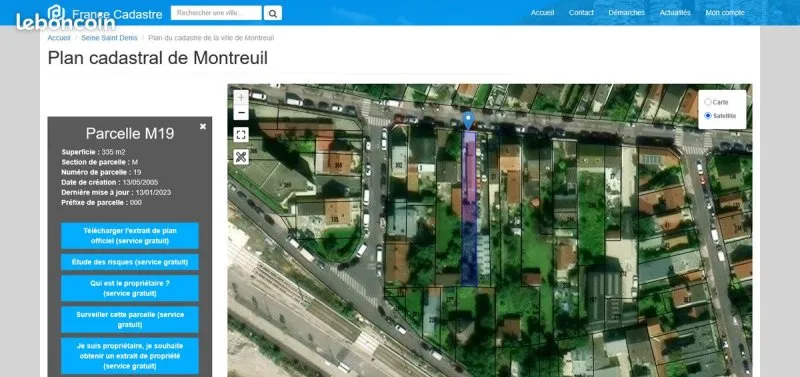This screenshot has height=377, width=800.
Task: Open the Démarches menu item
Action: point(627,13)
